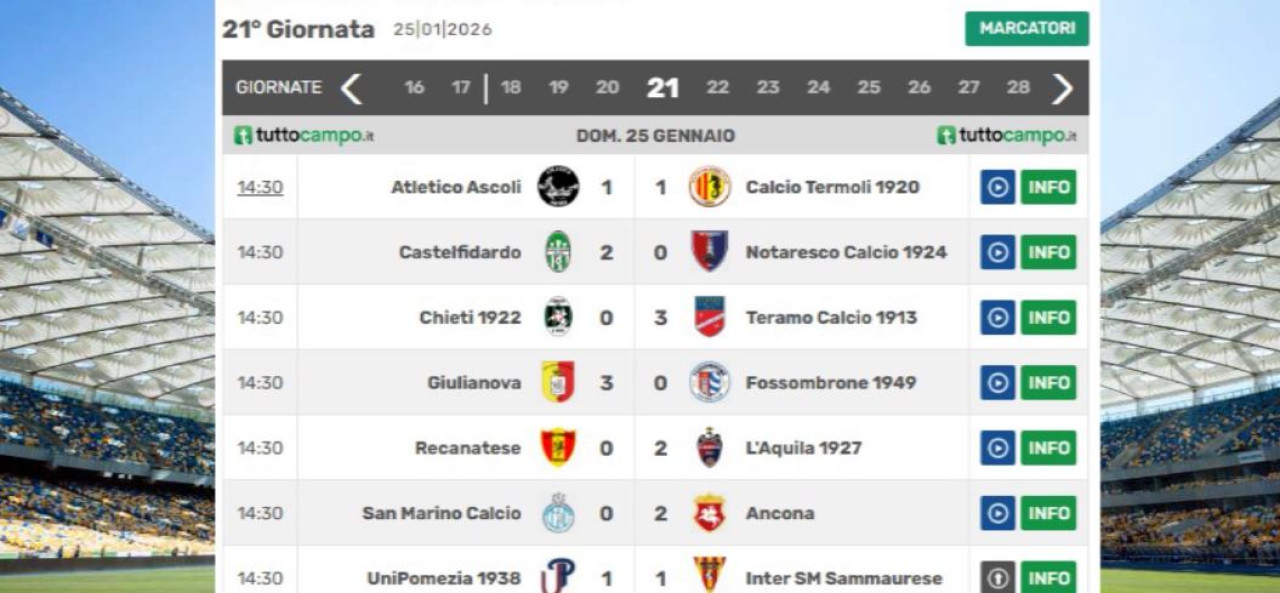Play video for Chieti vs Teramo match
The width and height of the screenshot is (1280, 593).
pyautogui.click(x=997, y=317)
